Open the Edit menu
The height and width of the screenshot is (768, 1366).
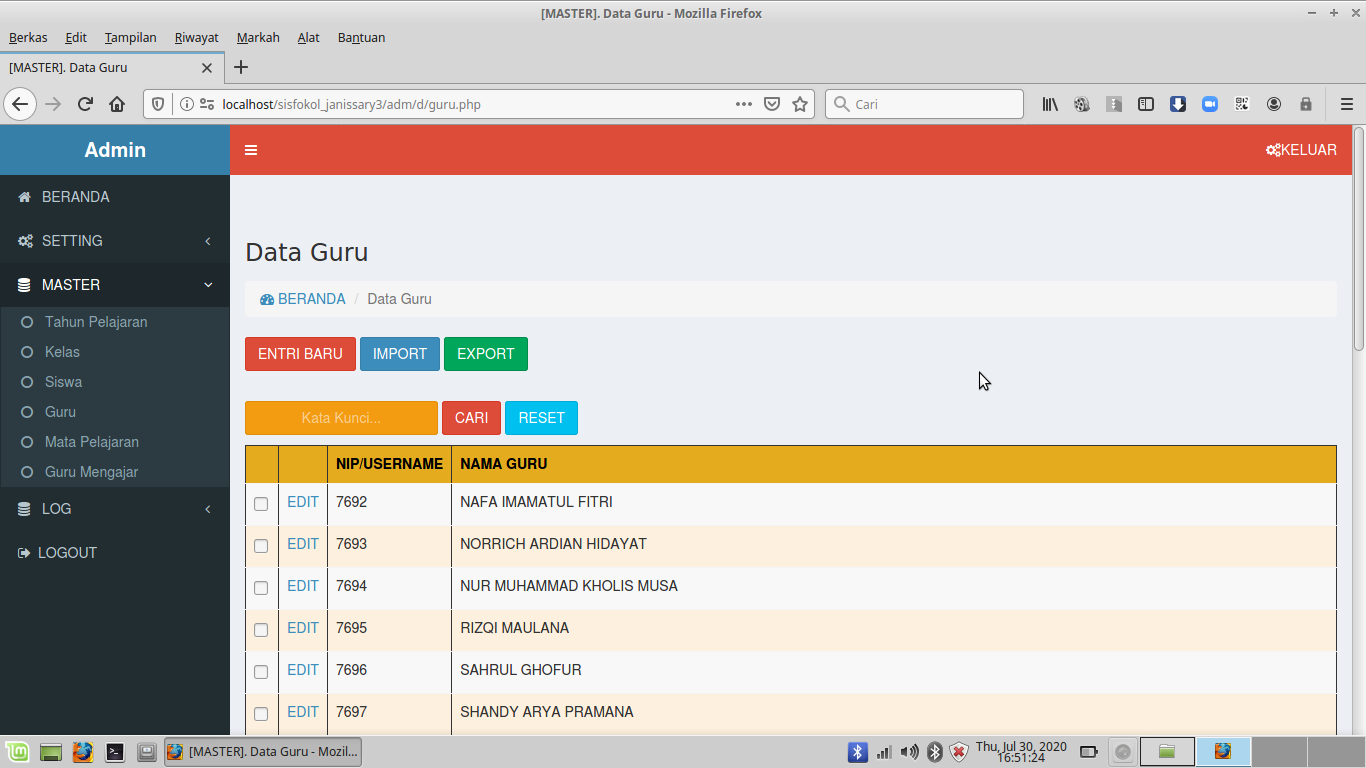click(76, 37)
